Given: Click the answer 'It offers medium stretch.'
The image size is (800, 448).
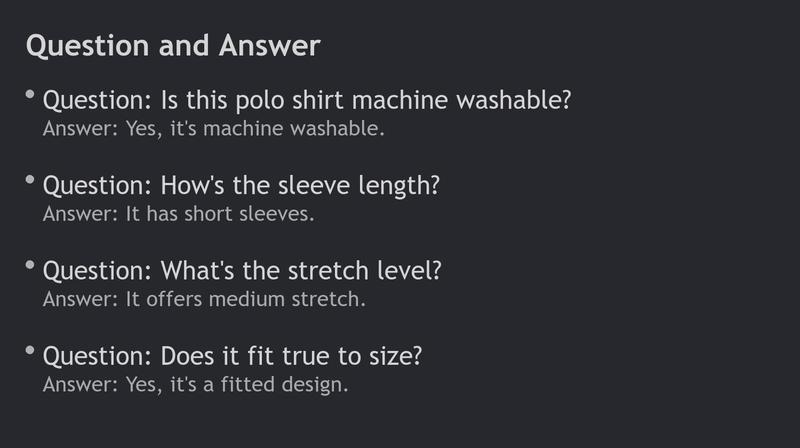Looking at the screenshot, I should pos(204,299).
